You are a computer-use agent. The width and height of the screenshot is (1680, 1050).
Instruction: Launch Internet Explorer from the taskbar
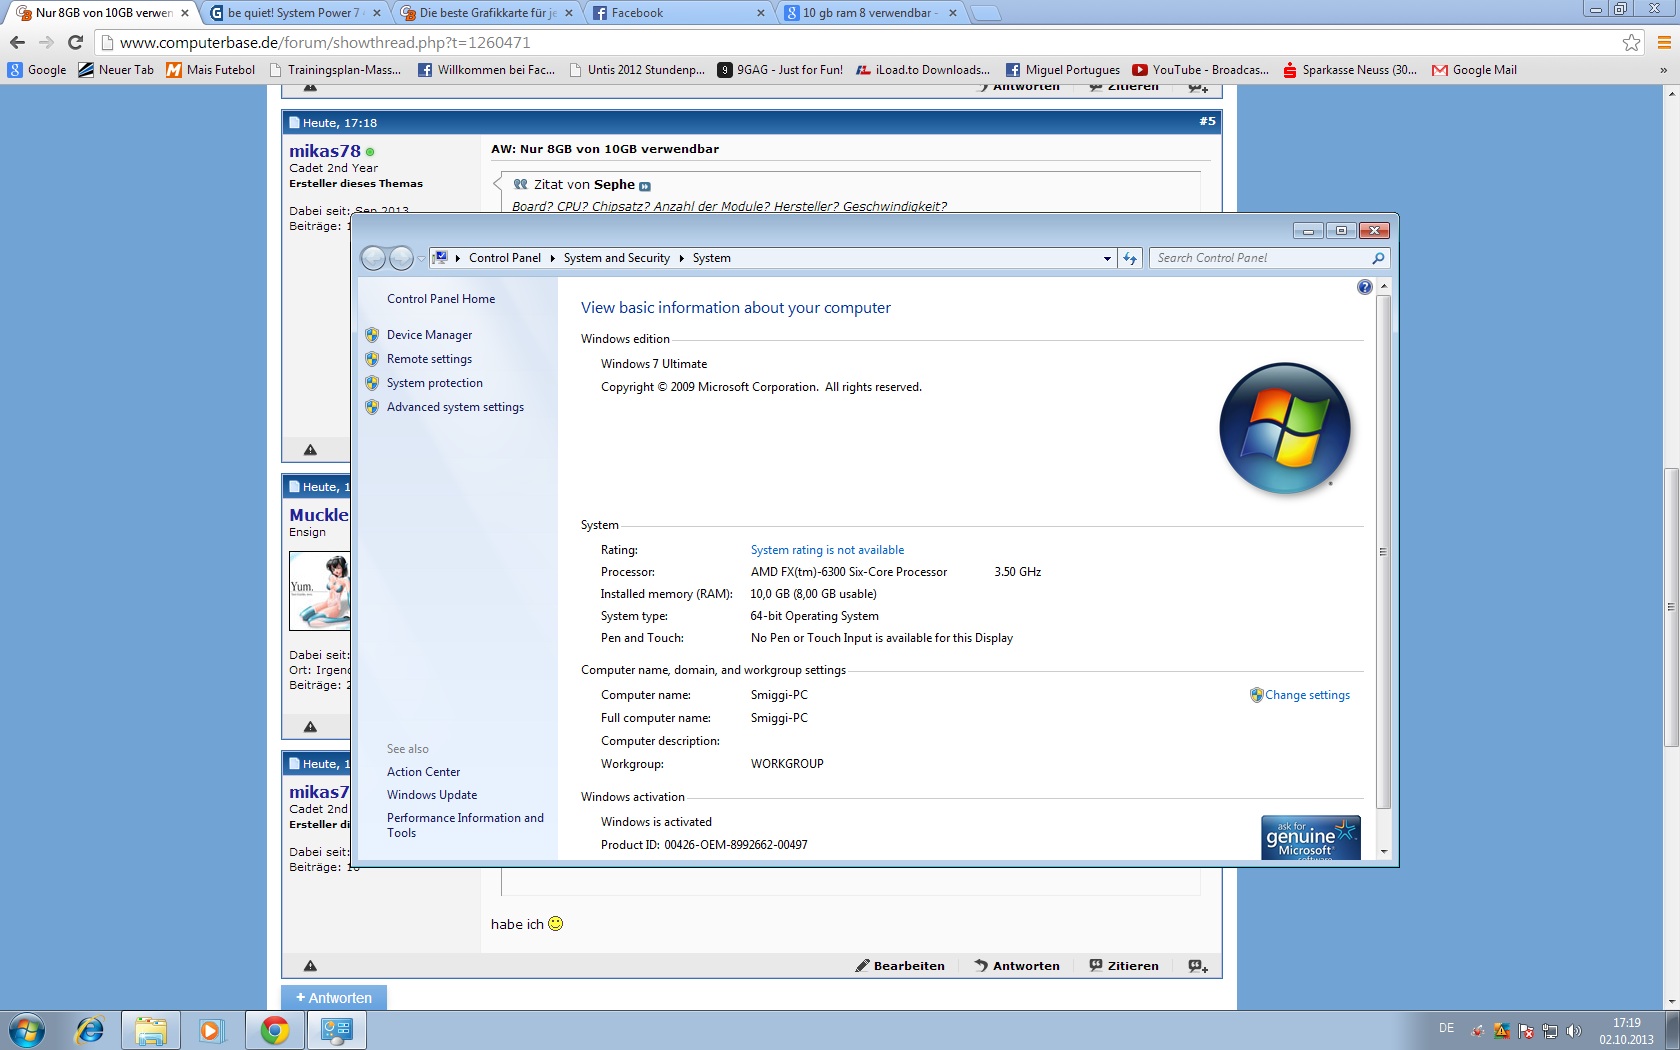[x=89, y=1030]
